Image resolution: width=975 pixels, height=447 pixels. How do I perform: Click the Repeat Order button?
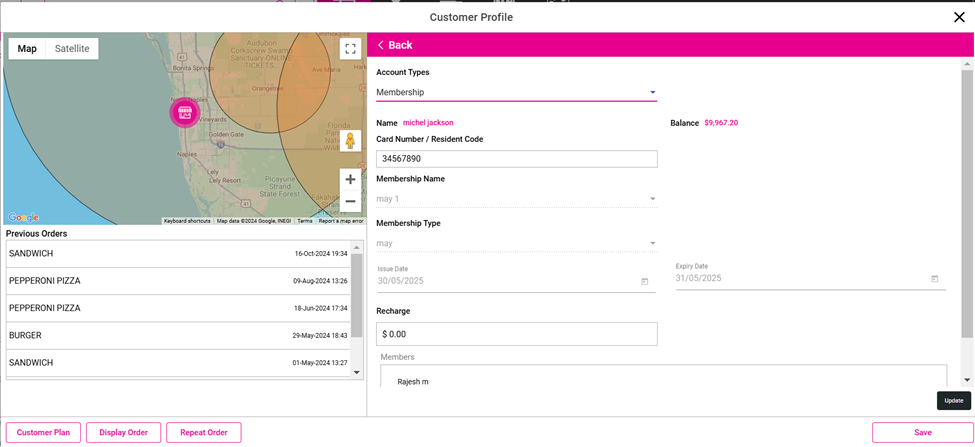pyautogui.click(x=203, y=433)
